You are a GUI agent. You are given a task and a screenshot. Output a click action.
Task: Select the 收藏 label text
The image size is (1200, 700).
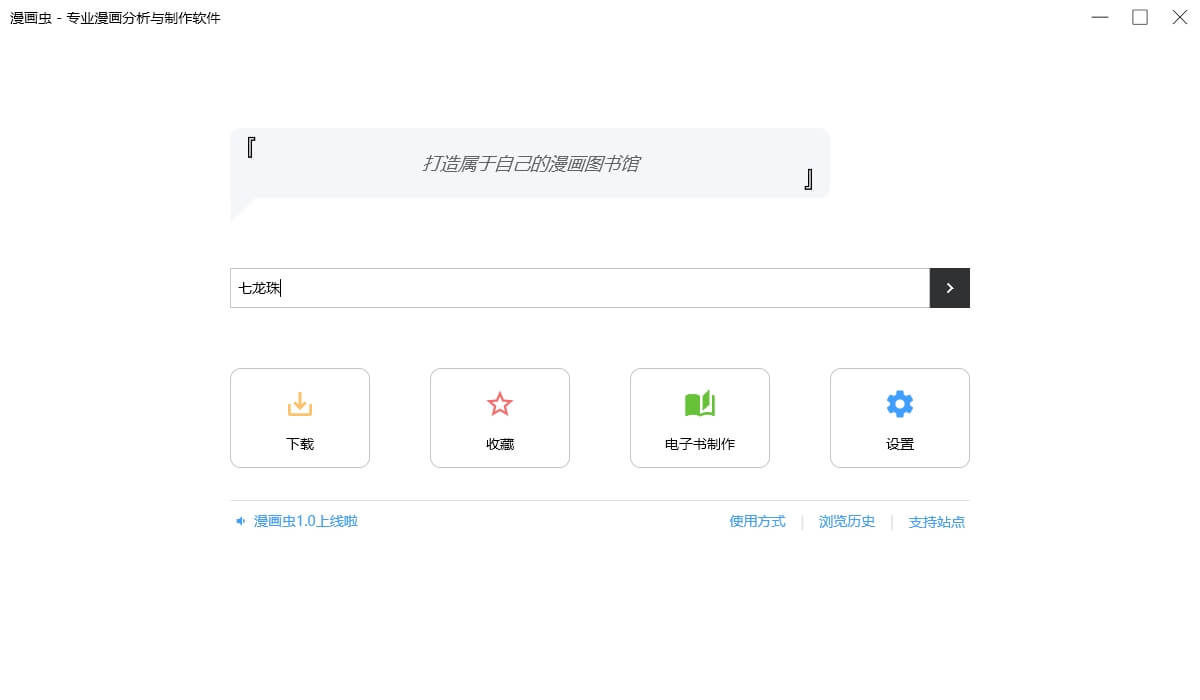coord(500,444)
